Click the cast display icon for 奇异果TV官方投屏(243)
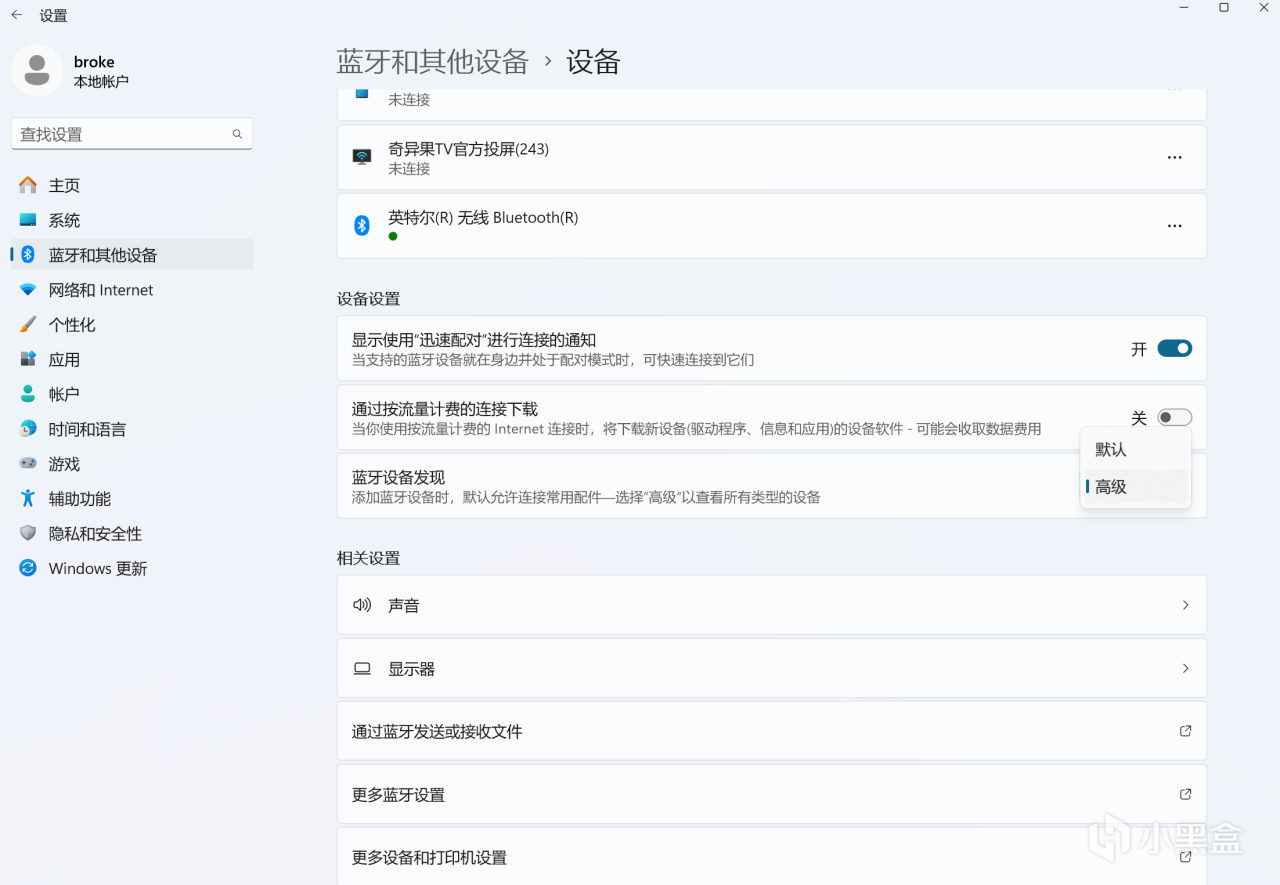 362,157
